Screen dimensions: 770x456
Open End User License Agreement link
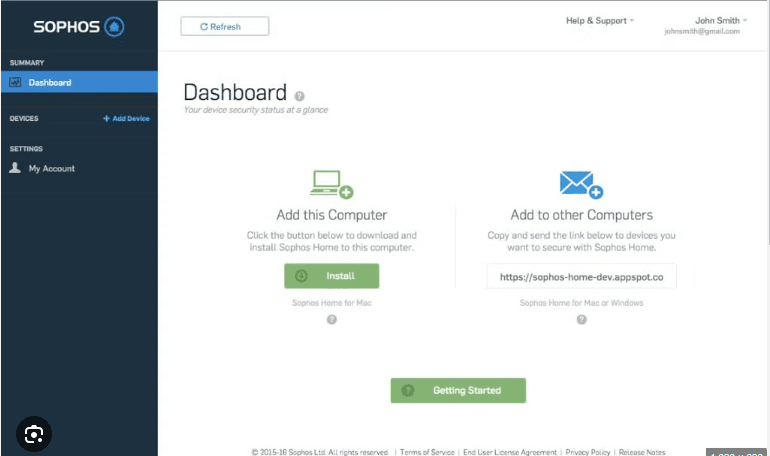(510, 452)
